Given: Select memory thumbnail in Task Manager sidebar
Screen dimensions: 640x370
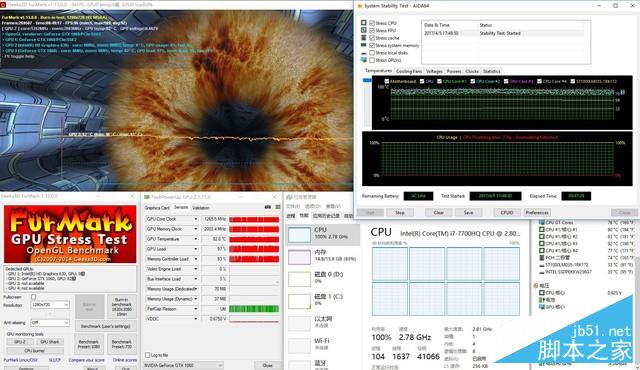Looking at the screenshot, I should 299,257.
